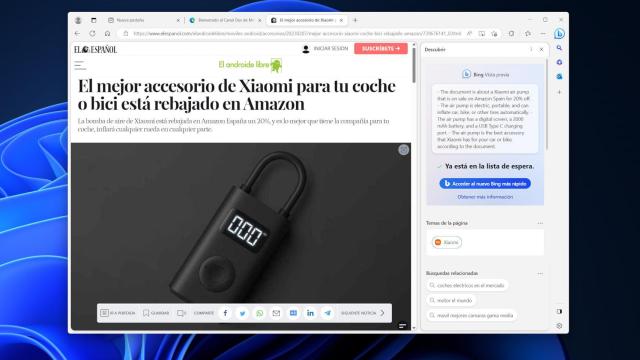Viewport: 640px width, 360px height.
Task: Toggle the sidebar visibility icon near bottom
Action: click(x=559, y=311)
